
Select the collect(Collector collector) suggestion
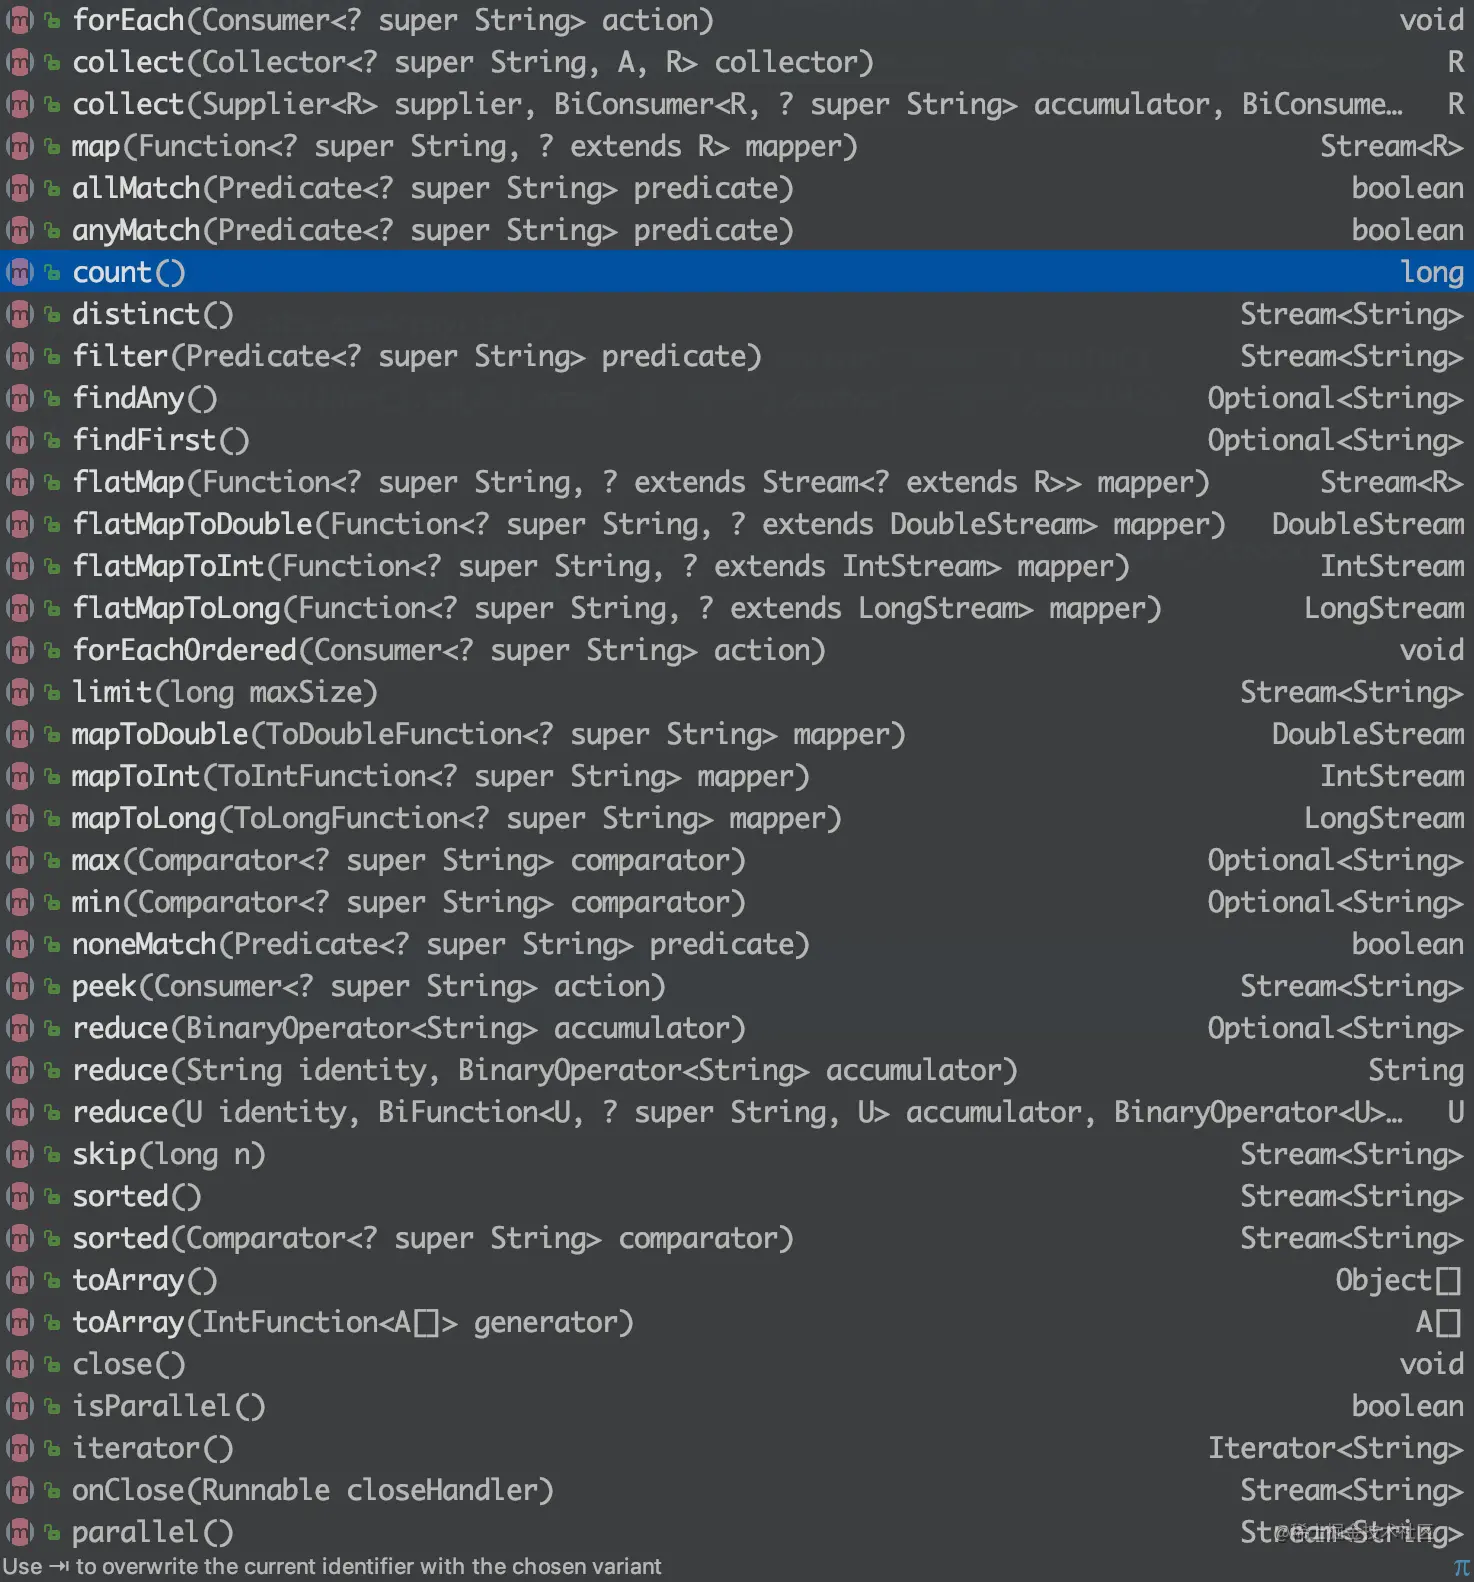coord(737,62)
